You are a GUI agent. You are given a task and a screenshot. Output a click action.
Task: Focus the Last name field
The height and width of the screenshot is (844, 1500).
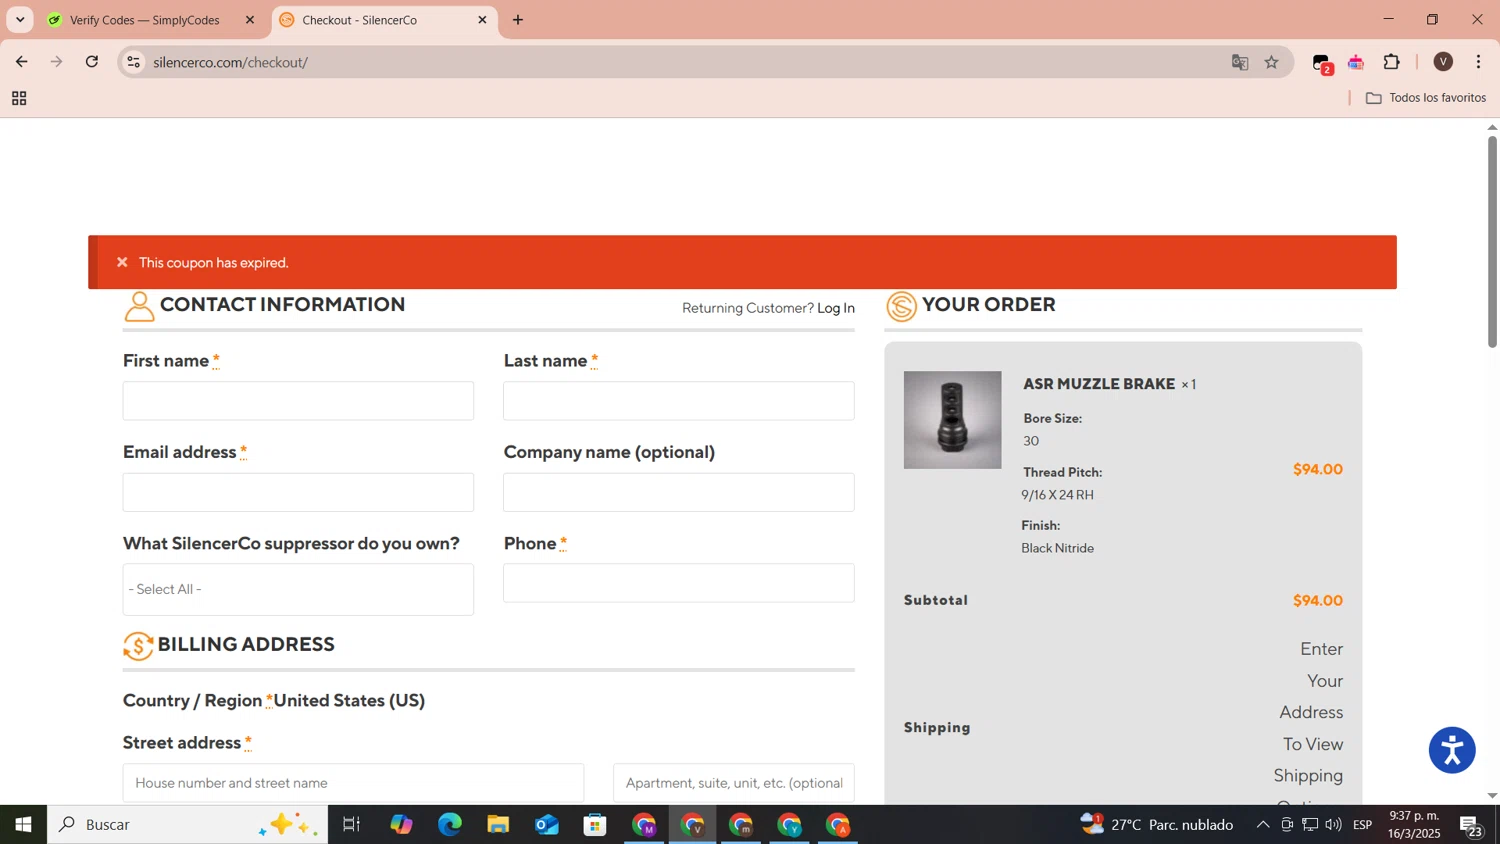tap(679, 401)
